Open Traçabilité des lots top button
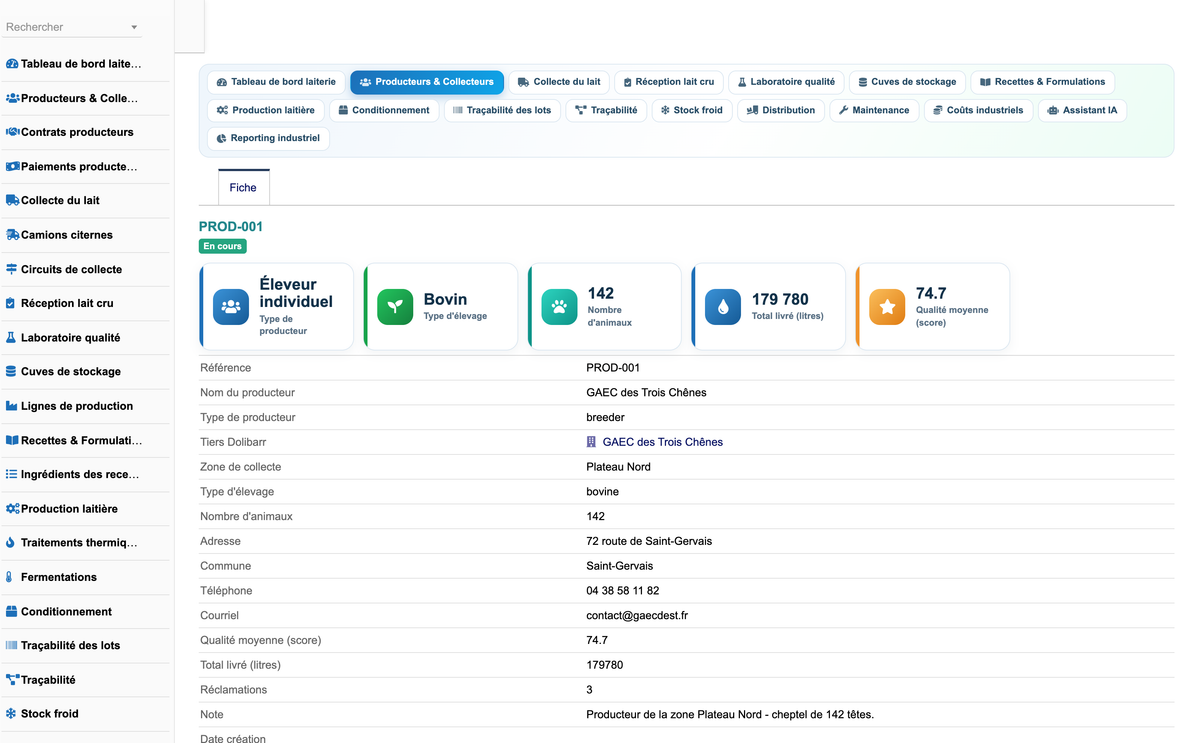Screen dimensions: 1200x743 click(x=502, y=110)
